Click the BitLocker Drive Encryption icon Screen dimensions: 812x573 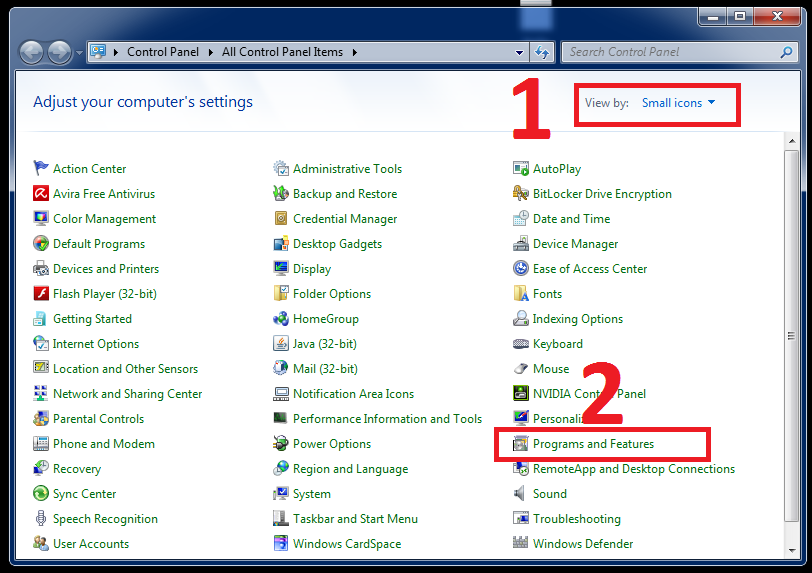coord(520,193)
